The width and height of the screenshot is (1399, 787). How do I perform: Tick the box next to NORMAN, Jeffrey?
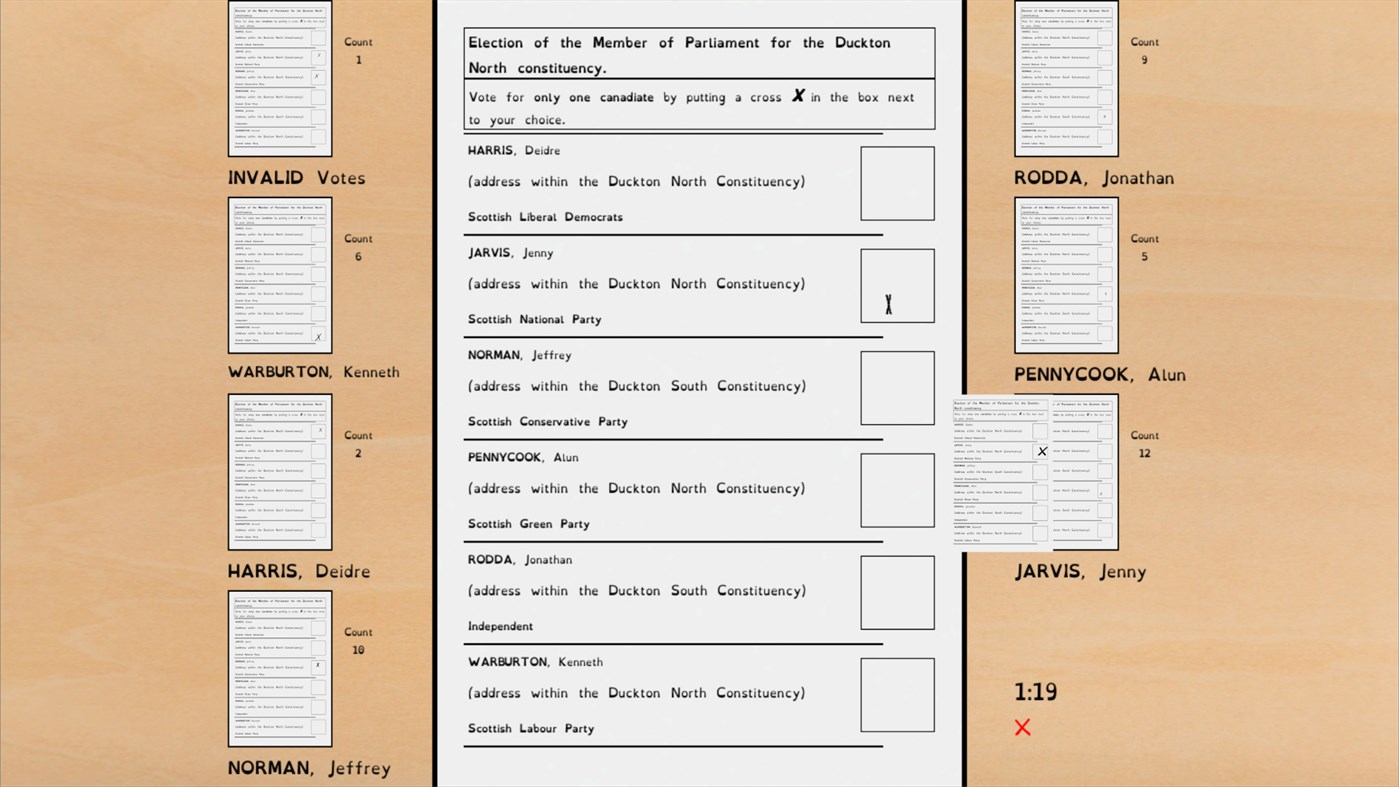897,388
